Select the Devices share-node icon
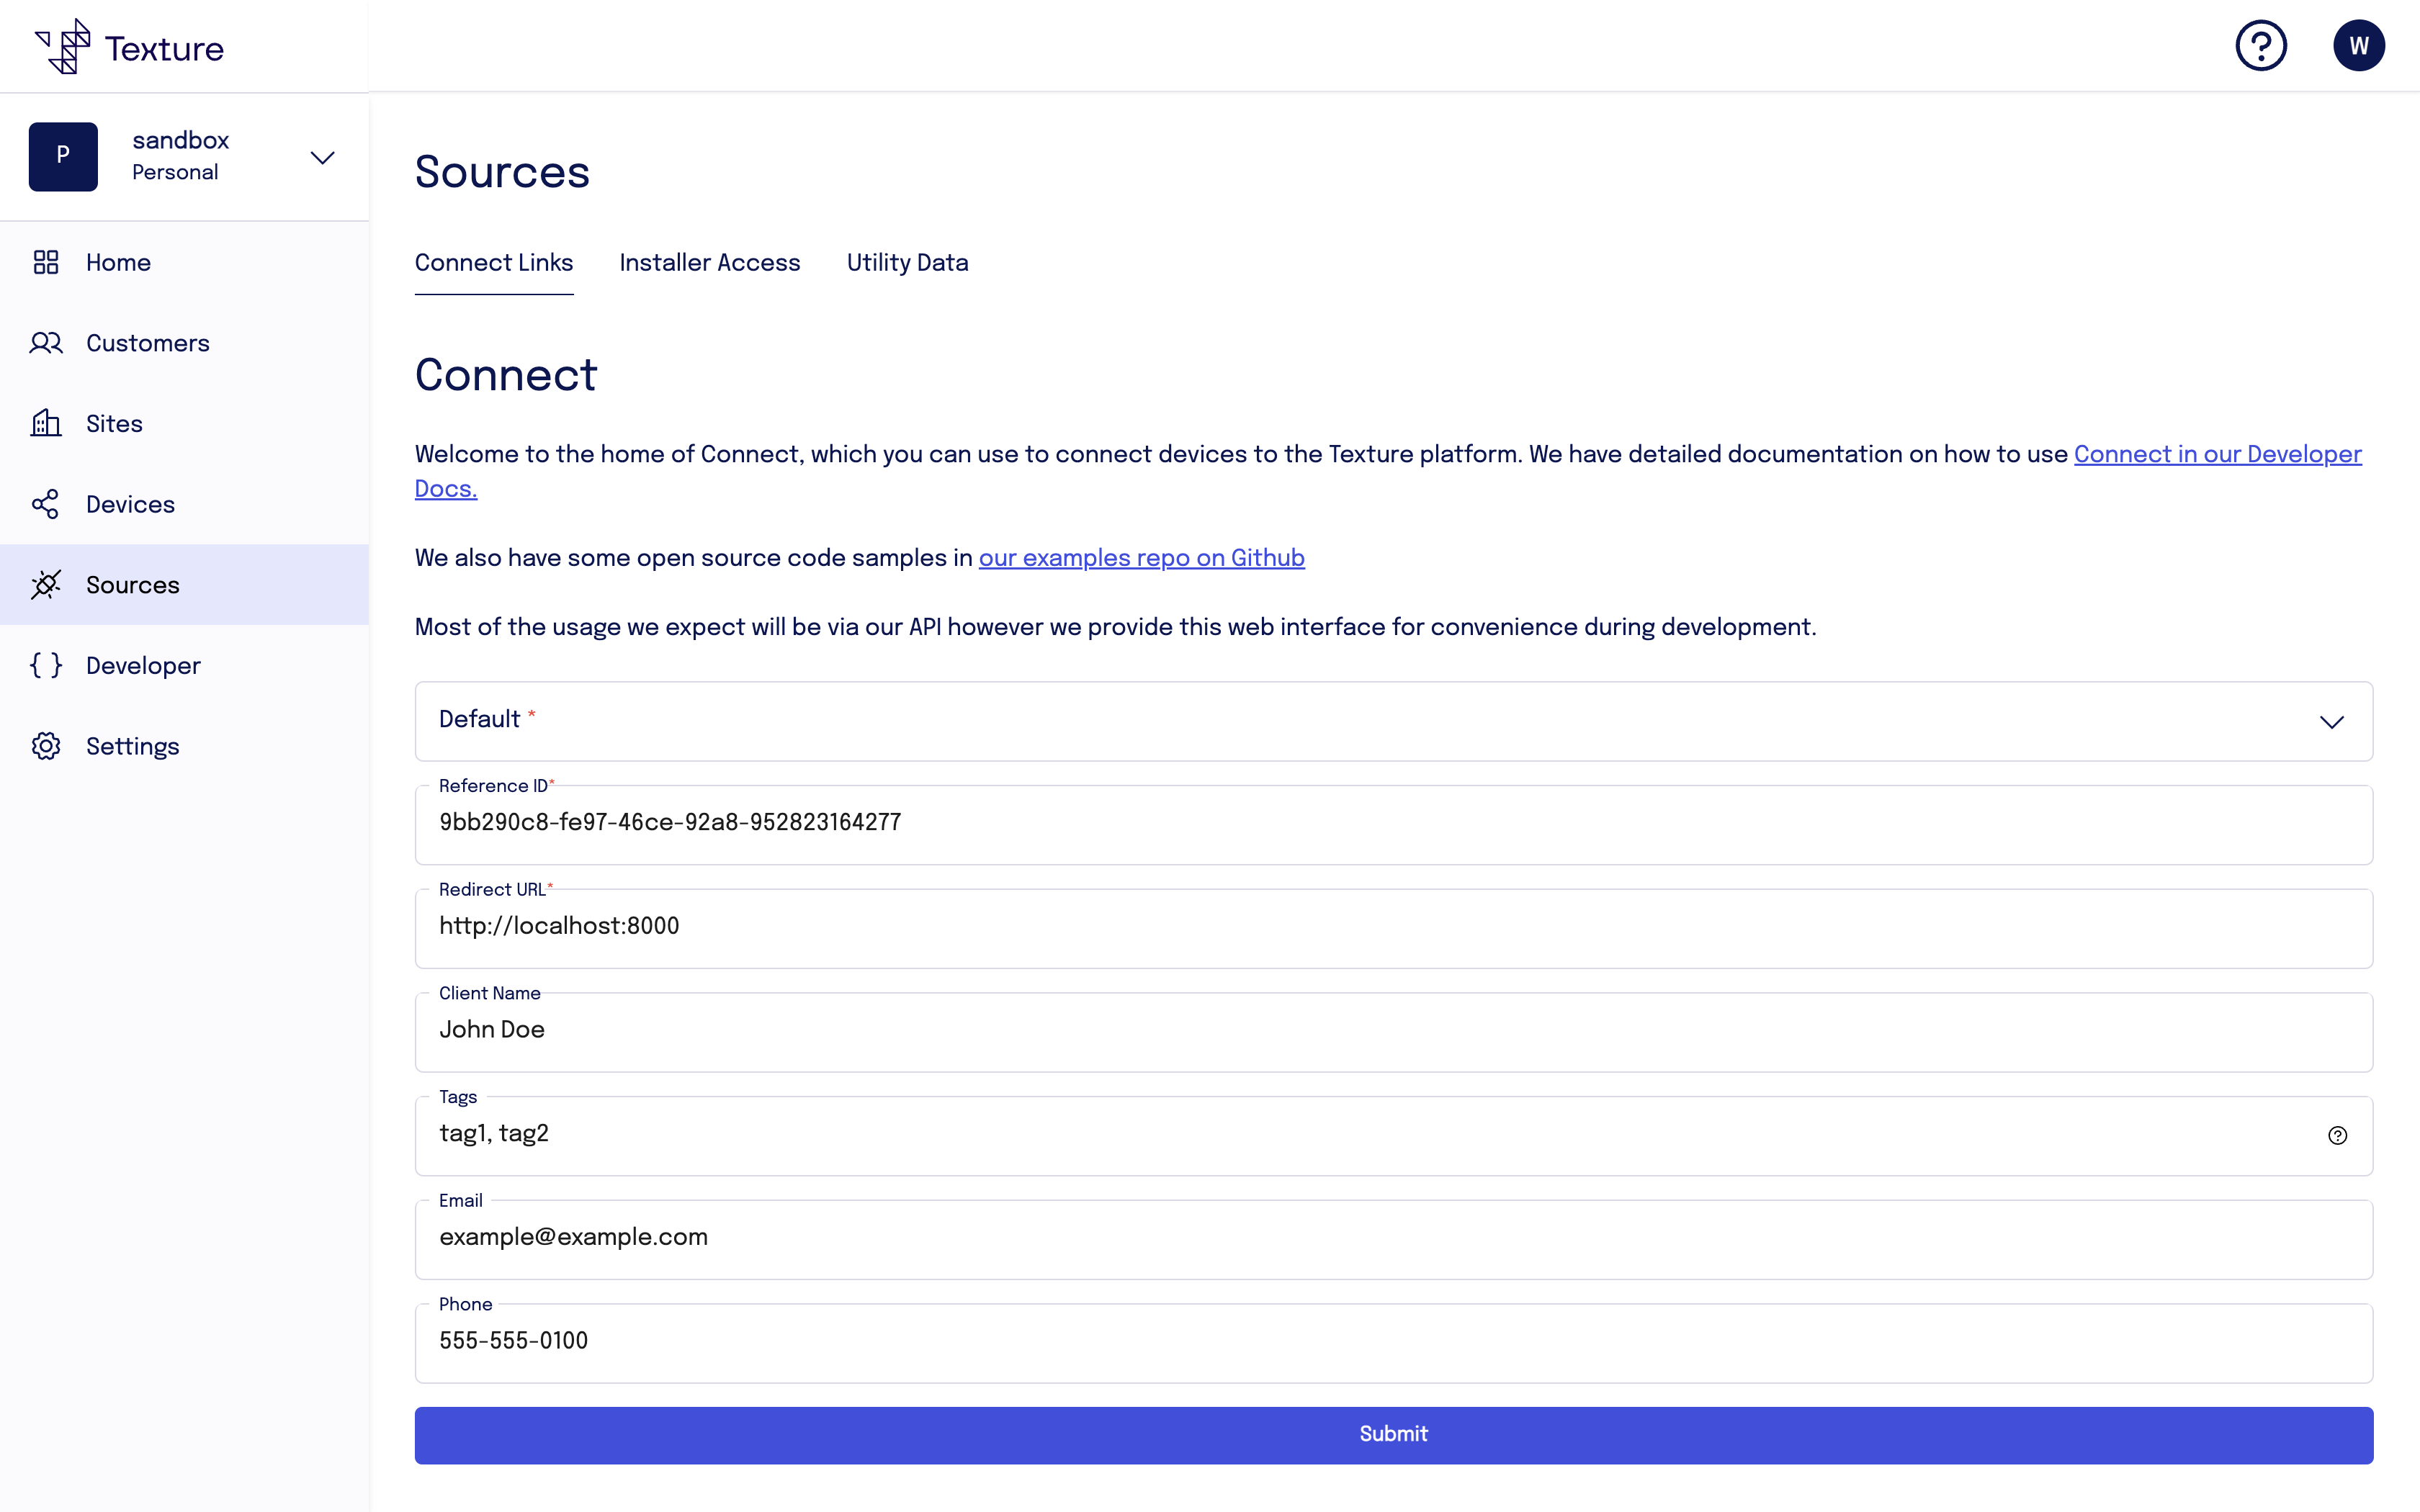Viewport: 2420px width, 1512px height. pos(46,504)
